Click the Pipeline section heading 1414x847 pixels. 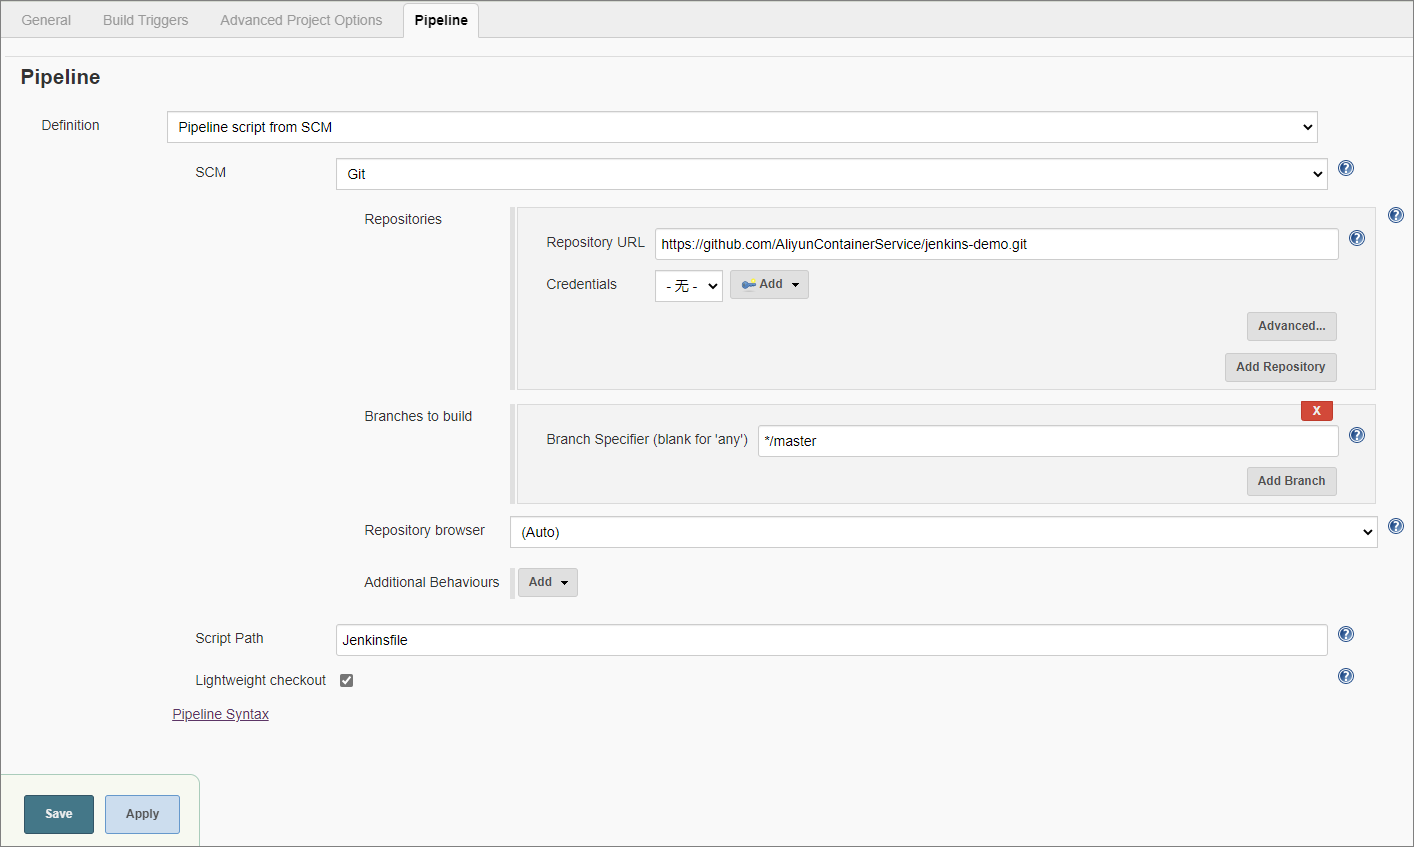60,77
